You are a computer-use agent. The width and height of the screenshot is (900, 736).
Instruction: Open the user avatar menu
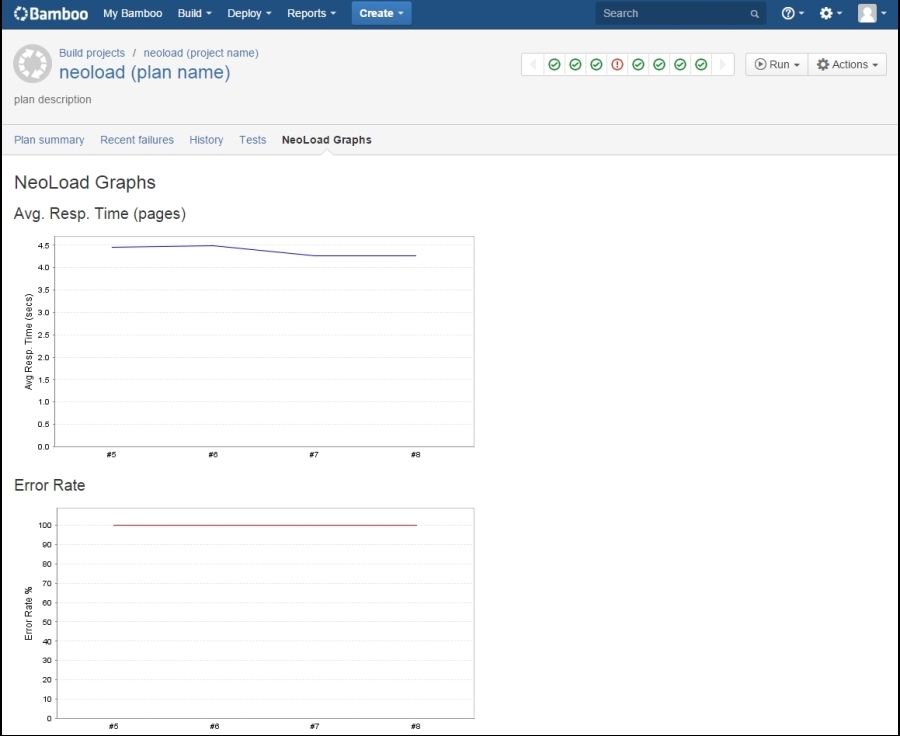coord(871,13)
